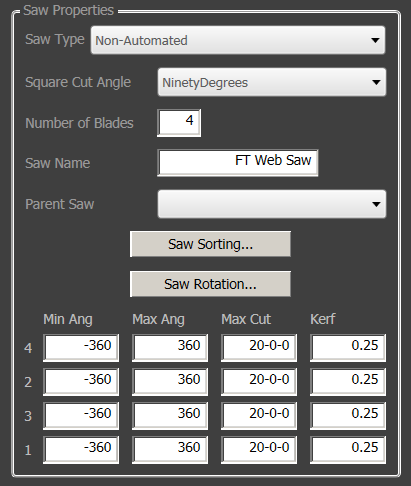Select the Number of Blades field
This screenshot has height=486, width=411.
click(x=179, y=123)
